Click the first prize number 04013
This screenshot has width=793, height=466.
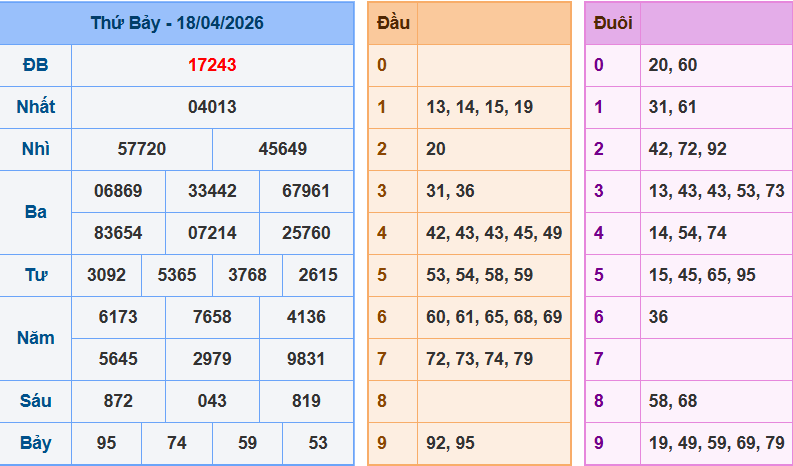212,107
